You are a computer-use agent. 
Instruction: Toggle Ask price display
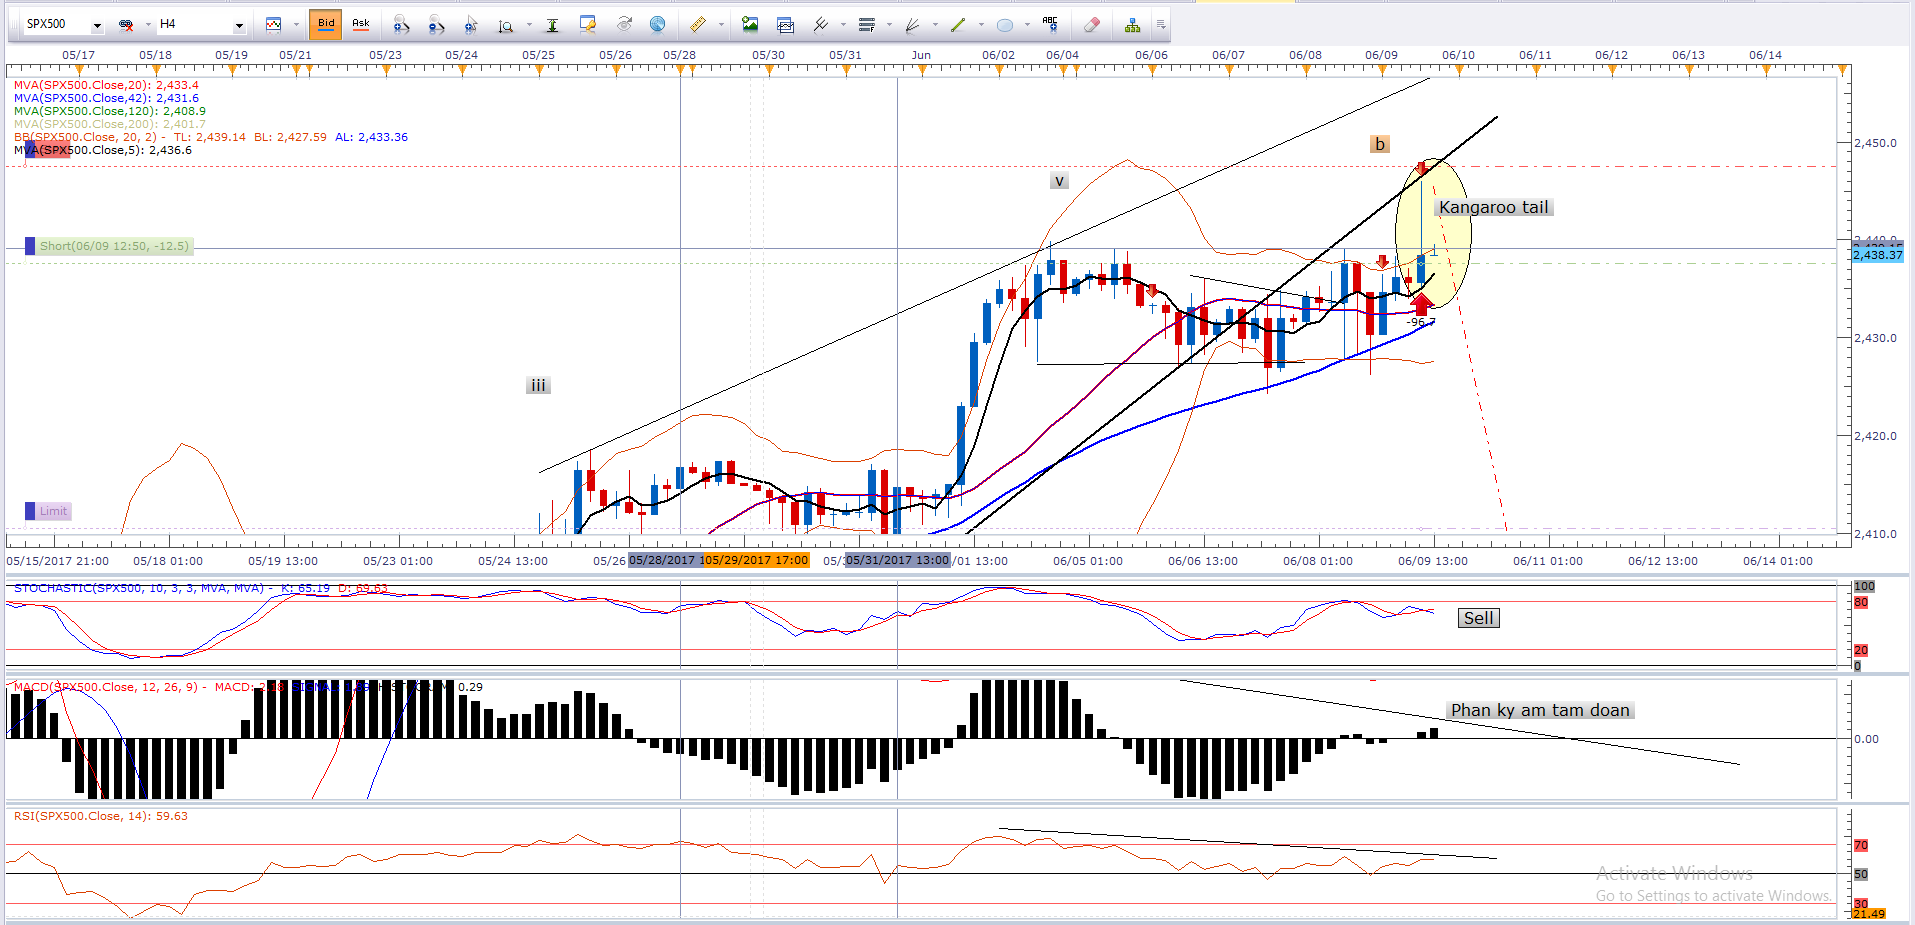coord(361,24)
